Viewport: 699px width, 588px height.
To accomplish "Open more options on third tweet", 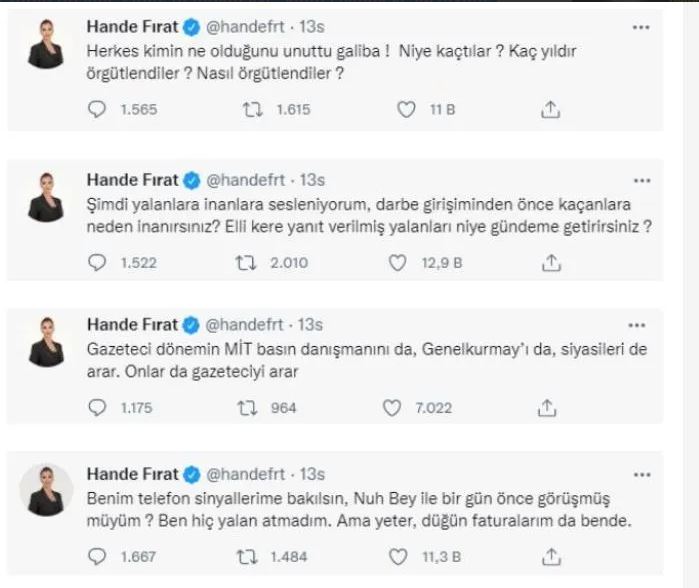I will (637, 327).
